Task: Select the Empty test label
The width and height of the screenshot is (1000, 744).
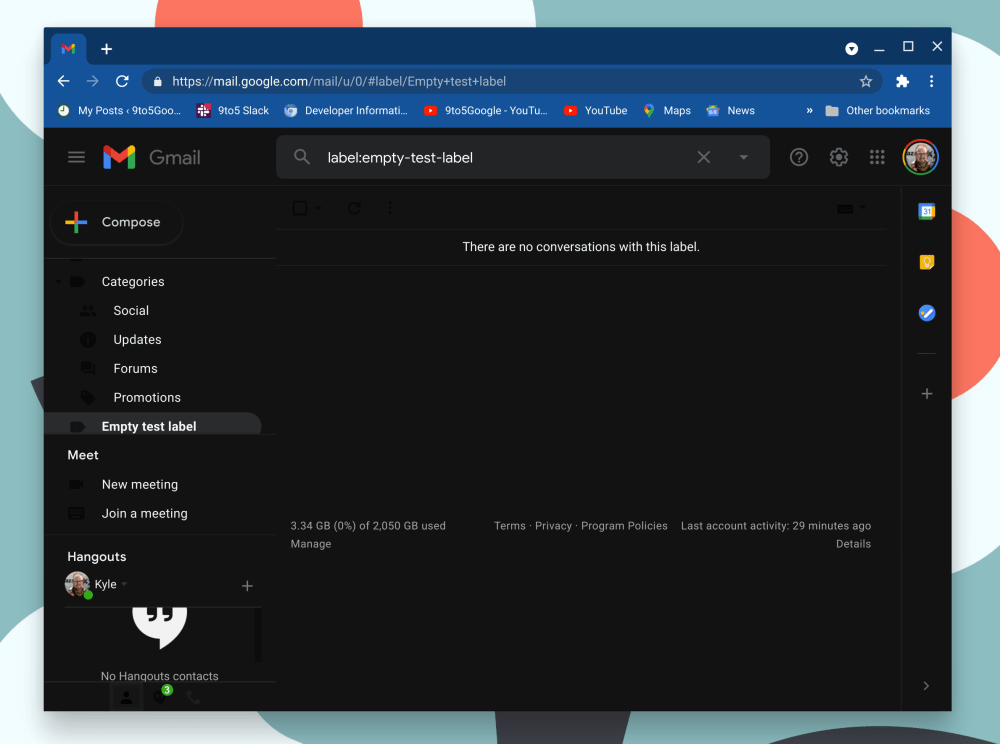Action: (x=149, y=426)
